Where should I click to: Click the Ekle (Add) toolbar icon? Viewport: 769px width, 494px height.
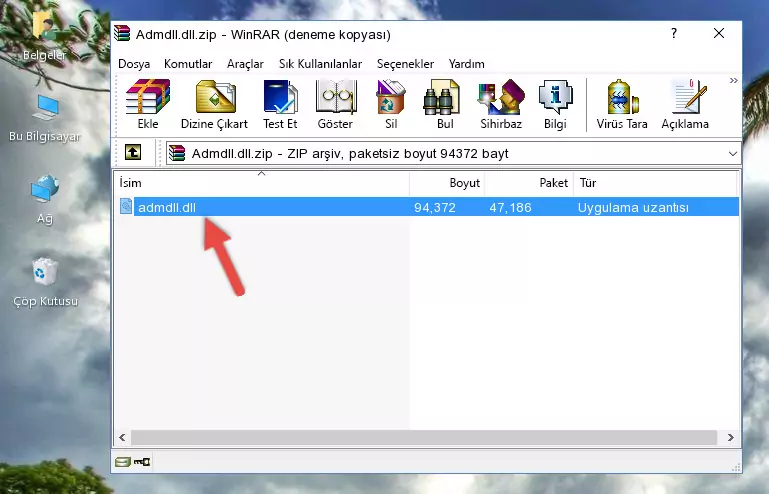tap(148, 104)
